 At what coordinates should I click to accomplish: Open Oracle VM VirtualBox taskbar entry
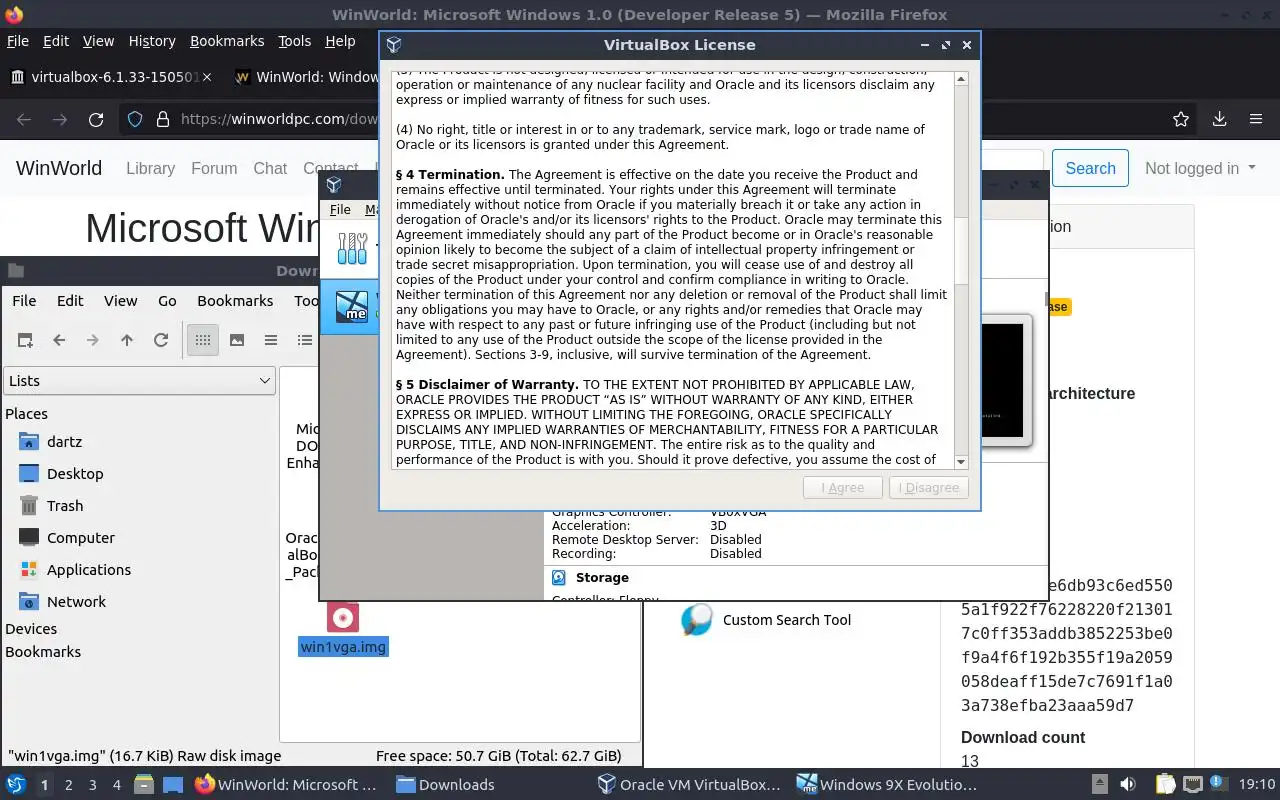(689, 785)
